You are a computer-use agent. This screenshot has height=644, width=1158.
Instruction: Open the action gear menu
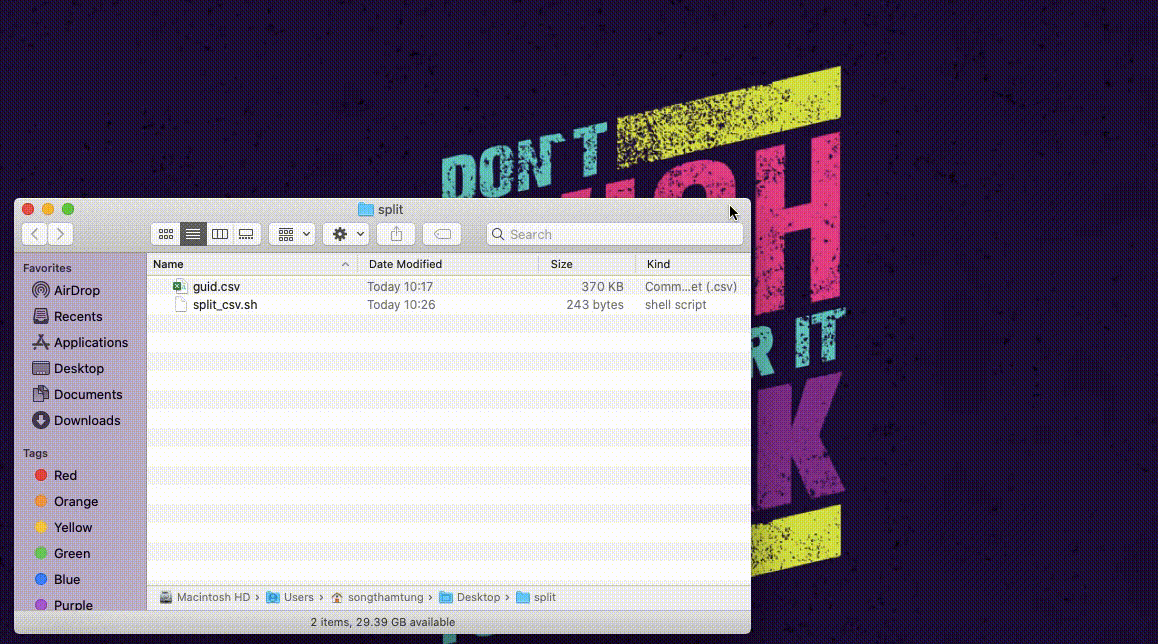[346, 234]
